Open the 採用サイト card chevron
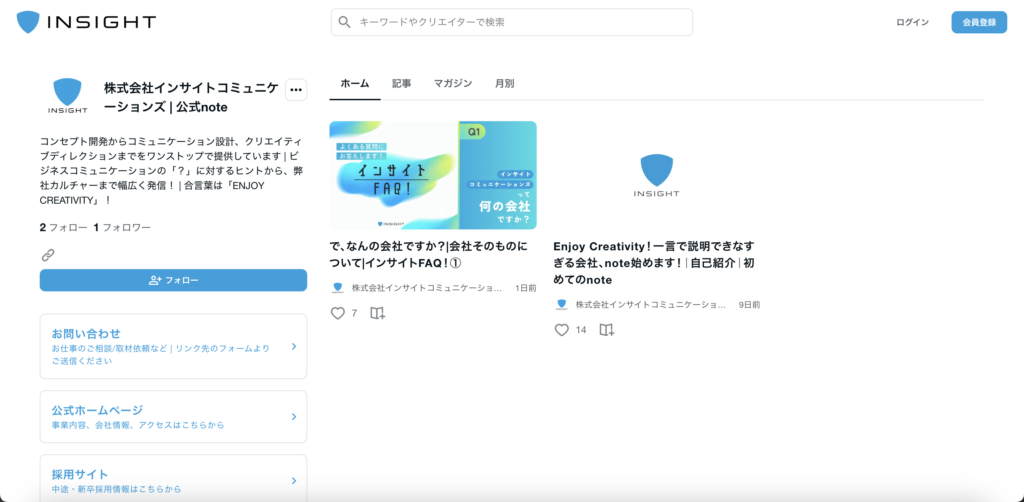Image resolution: width=1024 pixels, height=502 pixels. (293, 481)
